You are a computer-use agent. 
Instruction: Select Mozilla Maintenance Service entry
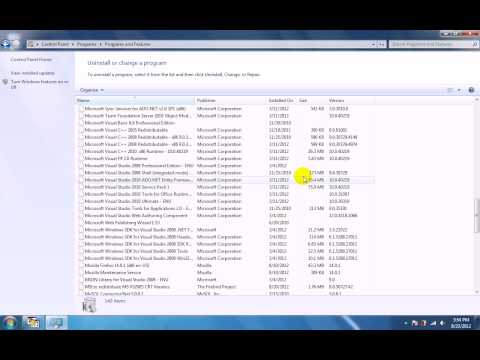point(226,272)
